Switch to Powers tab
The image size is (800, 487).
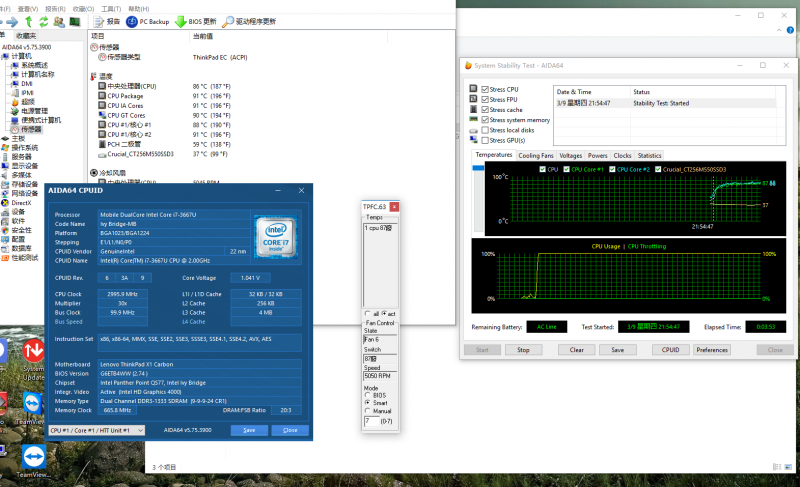(x=597, y=156)
